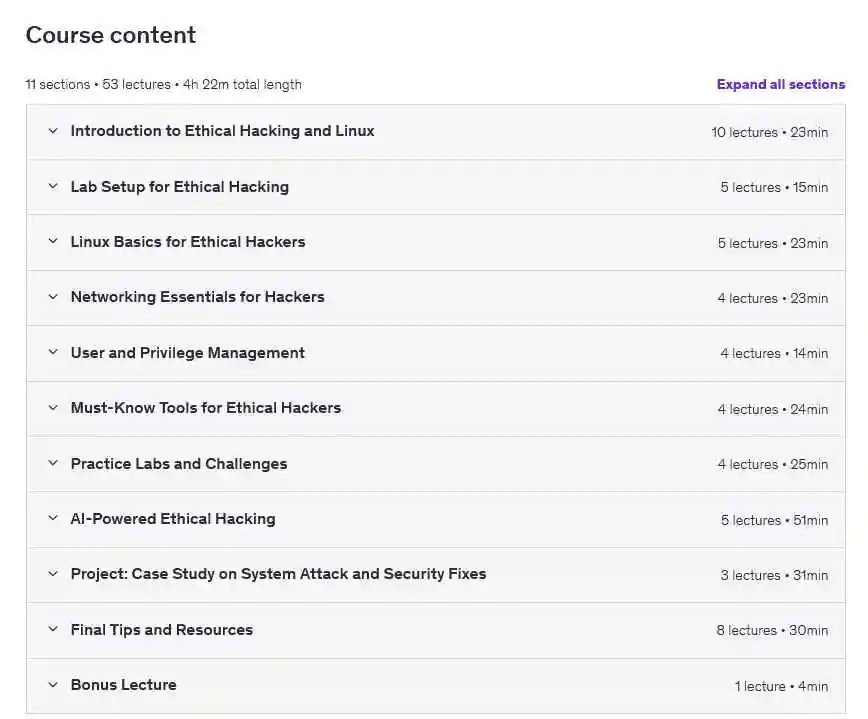The image size is (868, 719).
Task: Click chevron beside Lab Setup for Ethical Hacking
Action: point(53,186)
